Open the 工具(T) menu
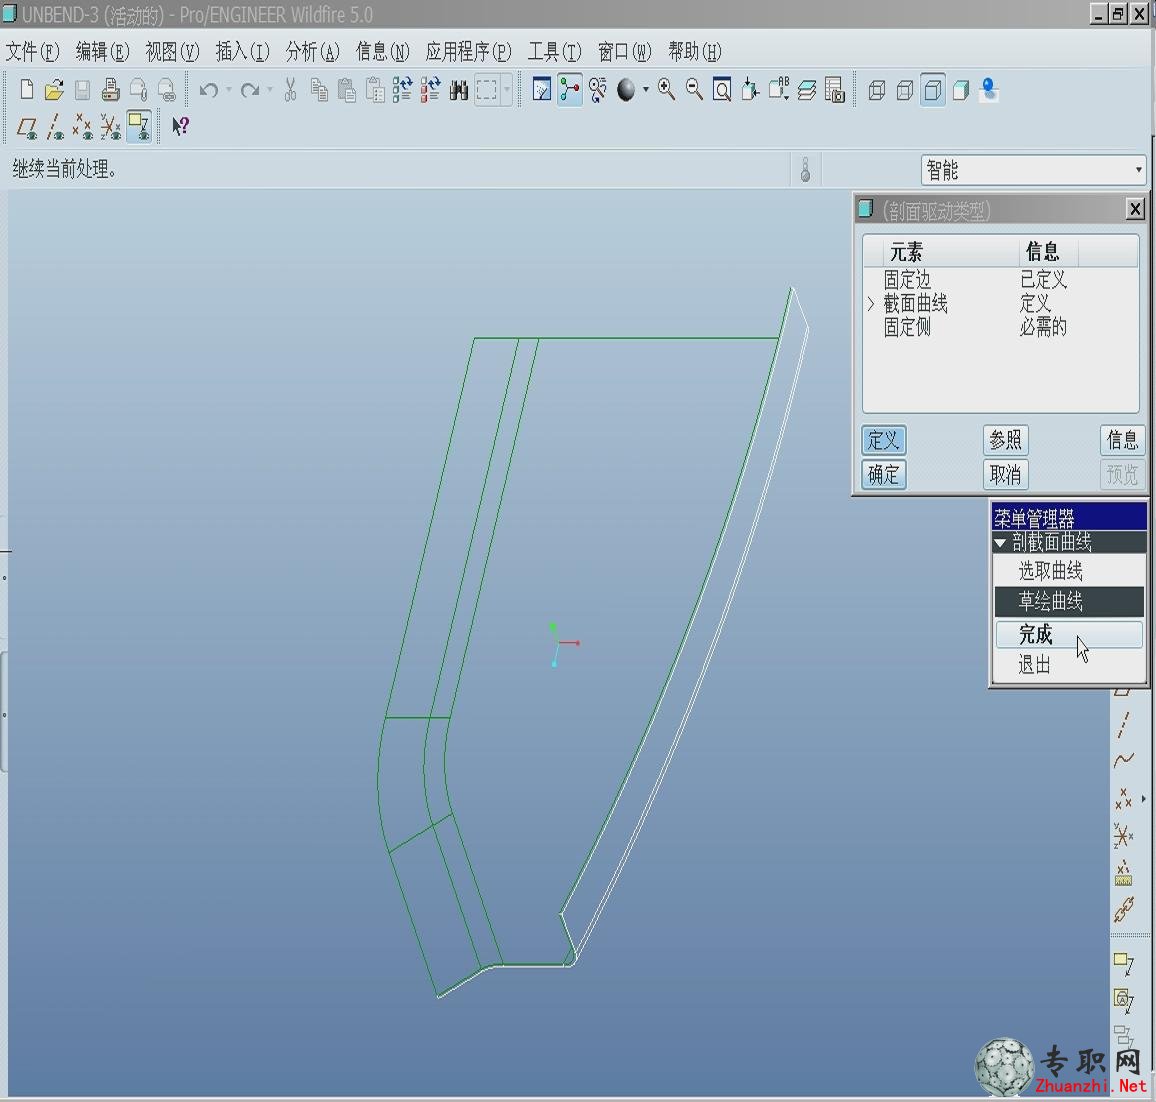 click(554, 51)
